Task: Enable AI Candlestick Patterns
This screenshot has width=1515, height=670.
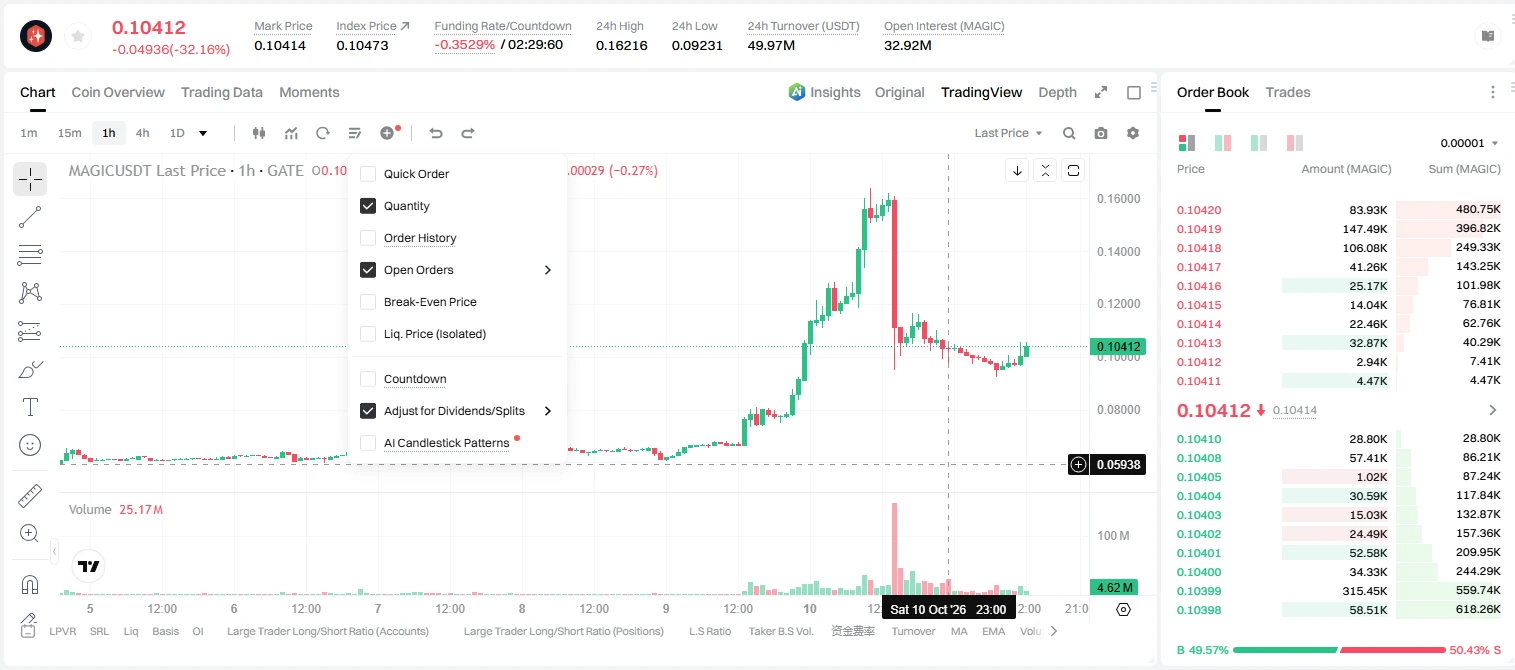Action: point(368,443)
